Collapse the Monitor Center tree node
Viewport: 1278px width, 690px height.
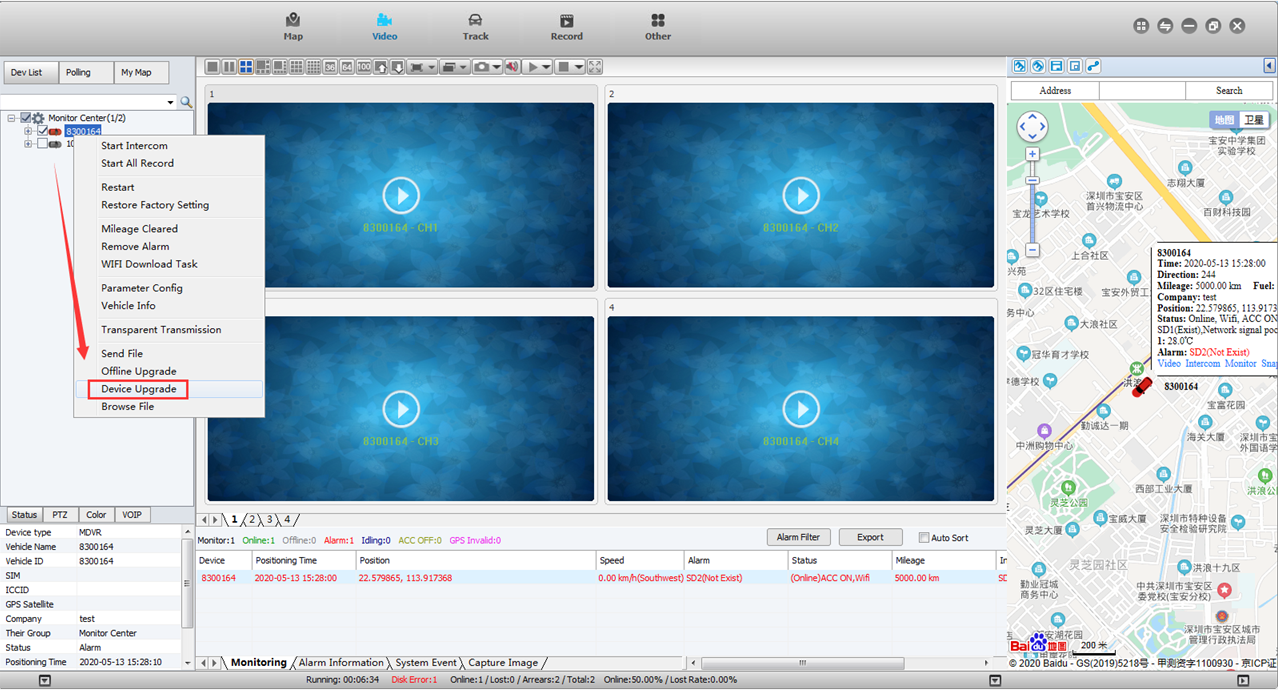(x=11, y=118)
